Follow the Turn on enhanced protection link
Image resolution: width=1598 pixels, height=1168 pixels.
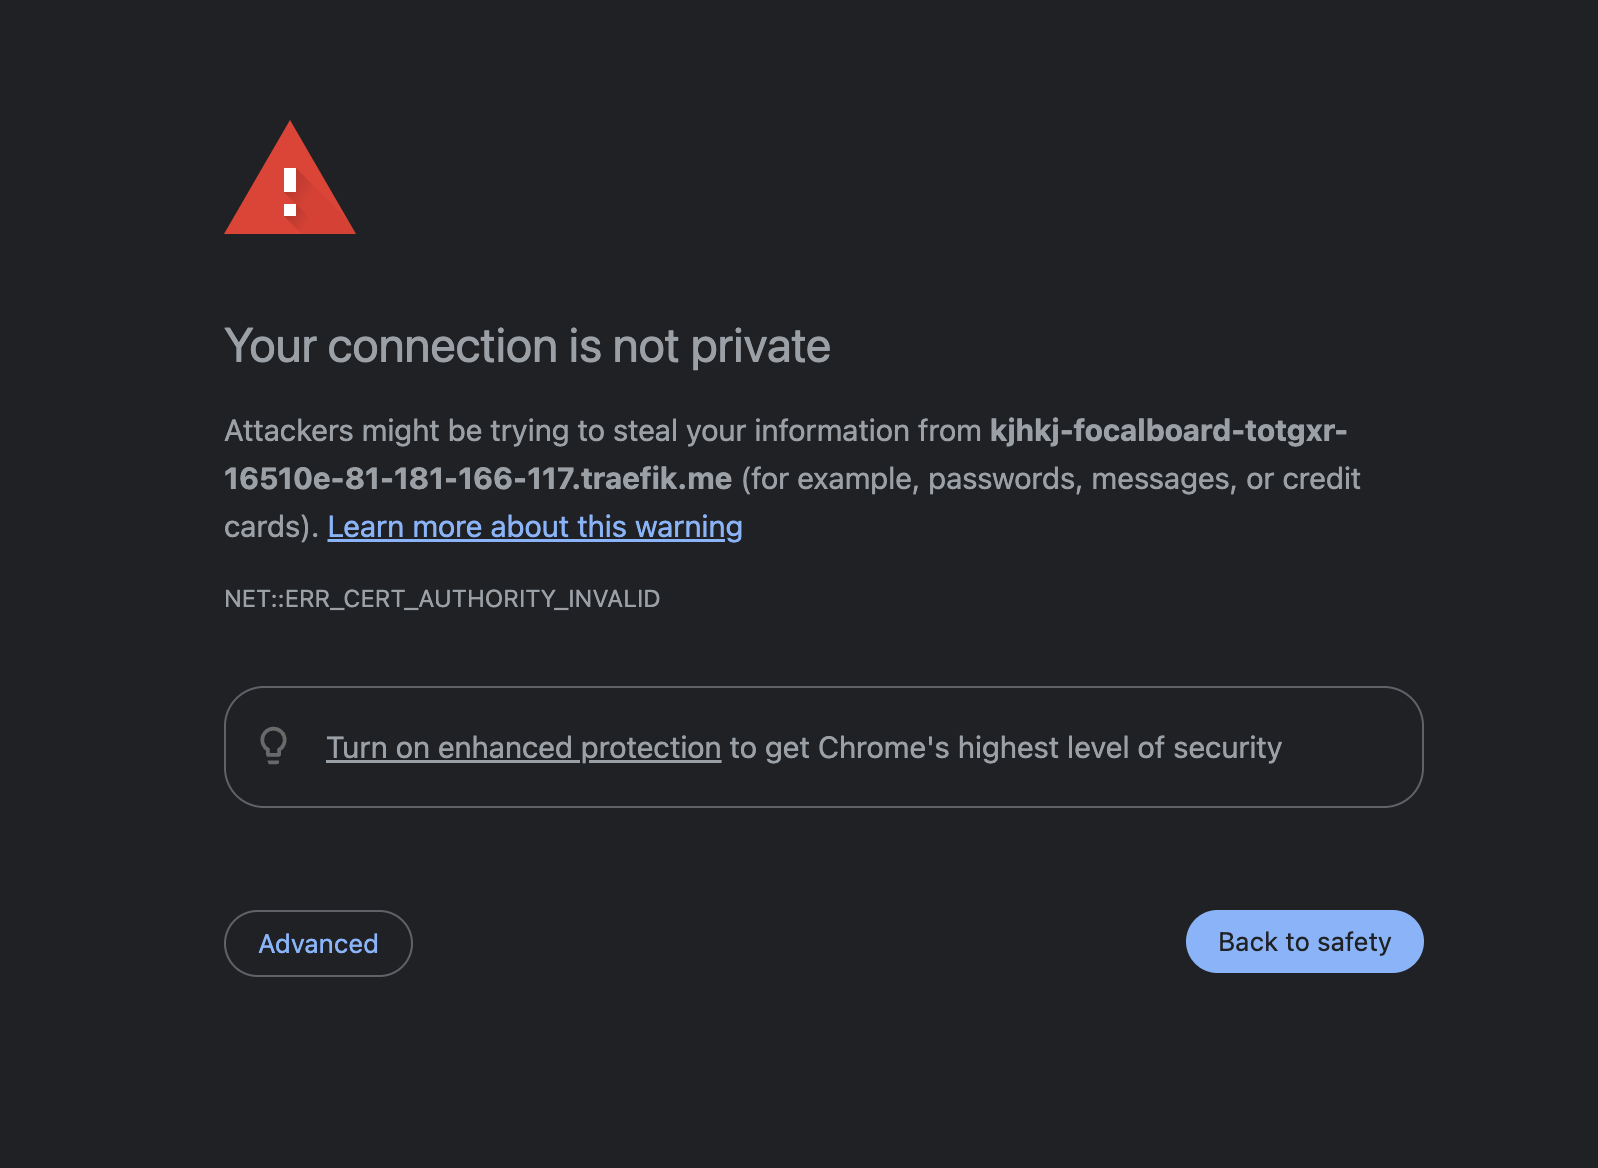pyautogui.click(x=523, y=748)
